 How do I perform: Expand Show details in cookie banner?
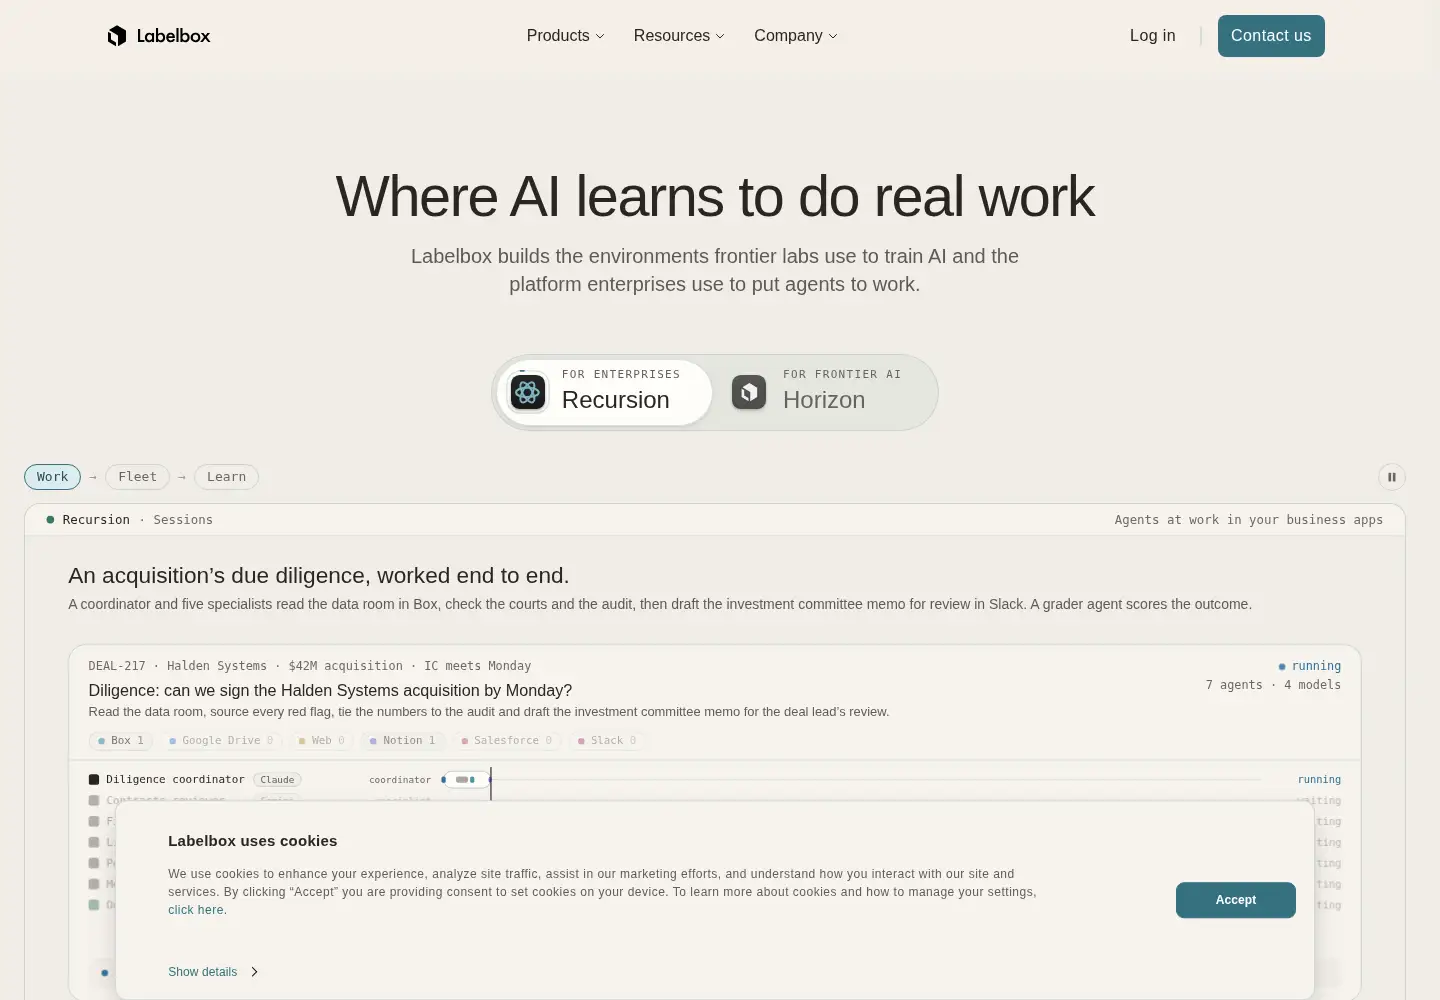213,972
